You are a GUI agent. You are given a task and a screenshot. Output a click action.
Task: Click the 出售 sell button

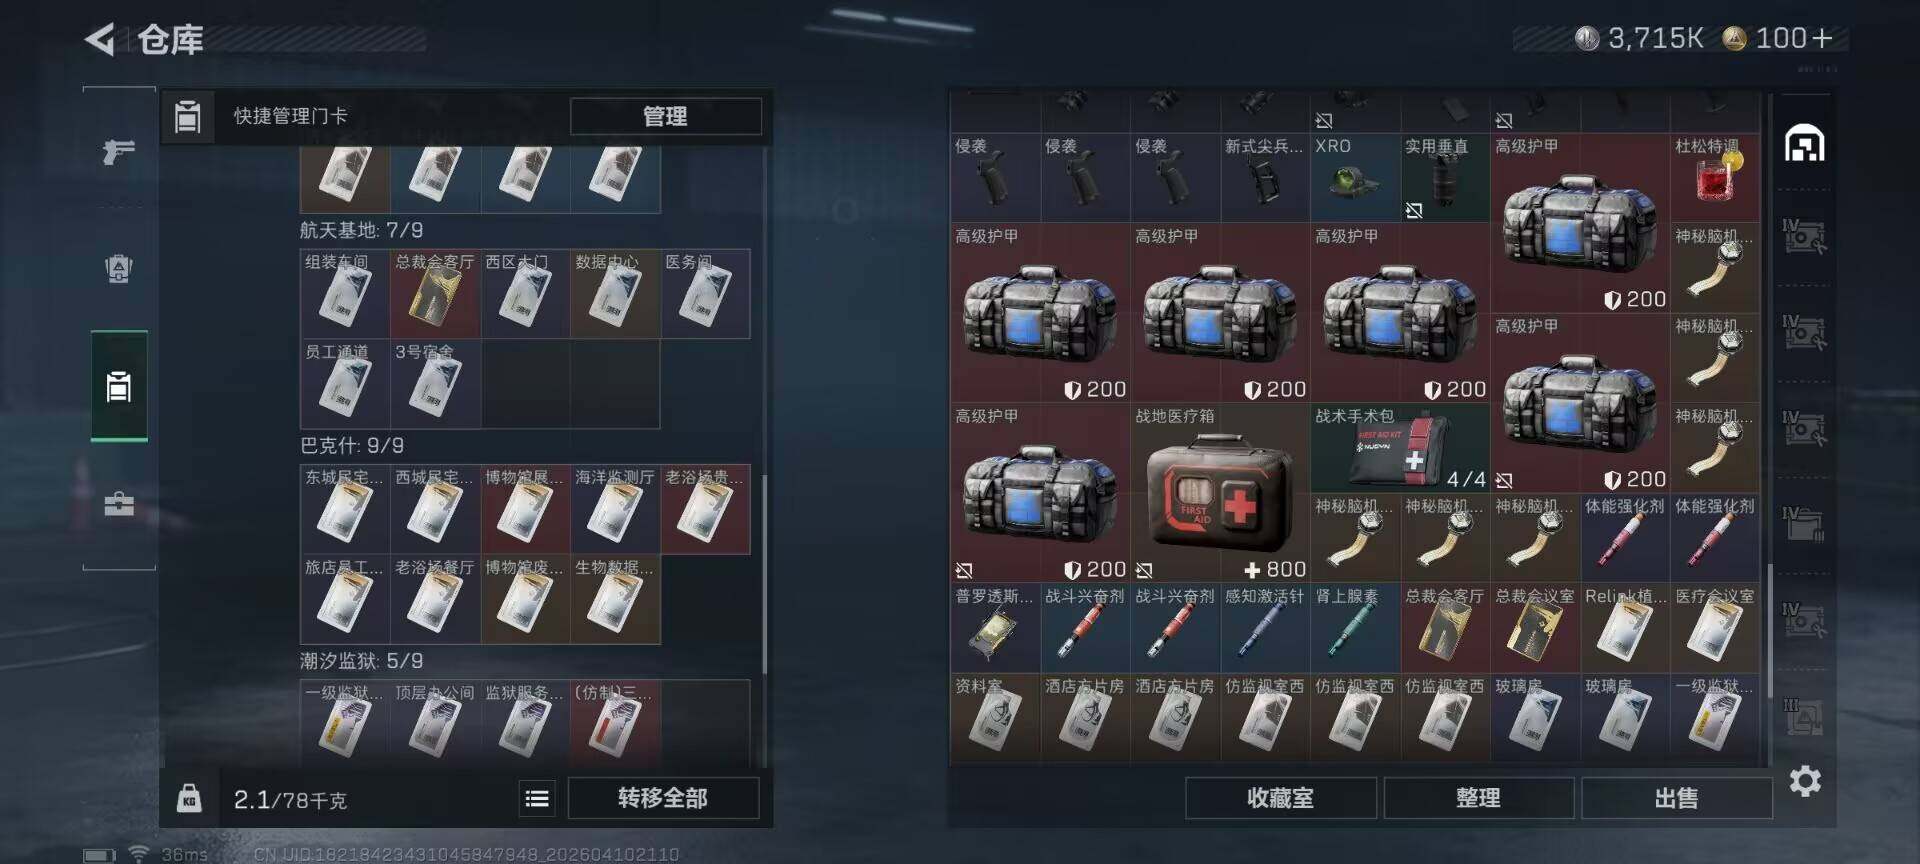click(x=1676, y=798)
